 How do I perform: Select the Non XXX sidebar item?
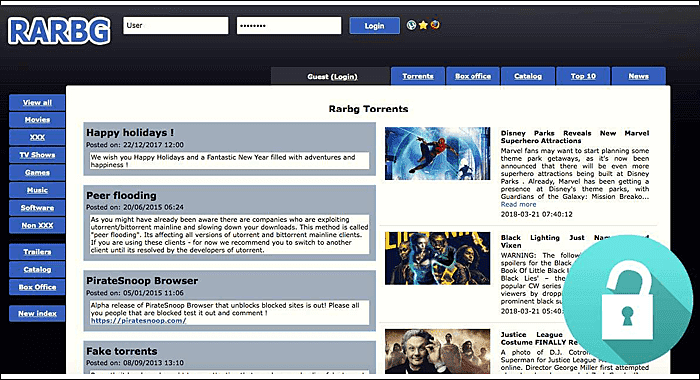37,225
